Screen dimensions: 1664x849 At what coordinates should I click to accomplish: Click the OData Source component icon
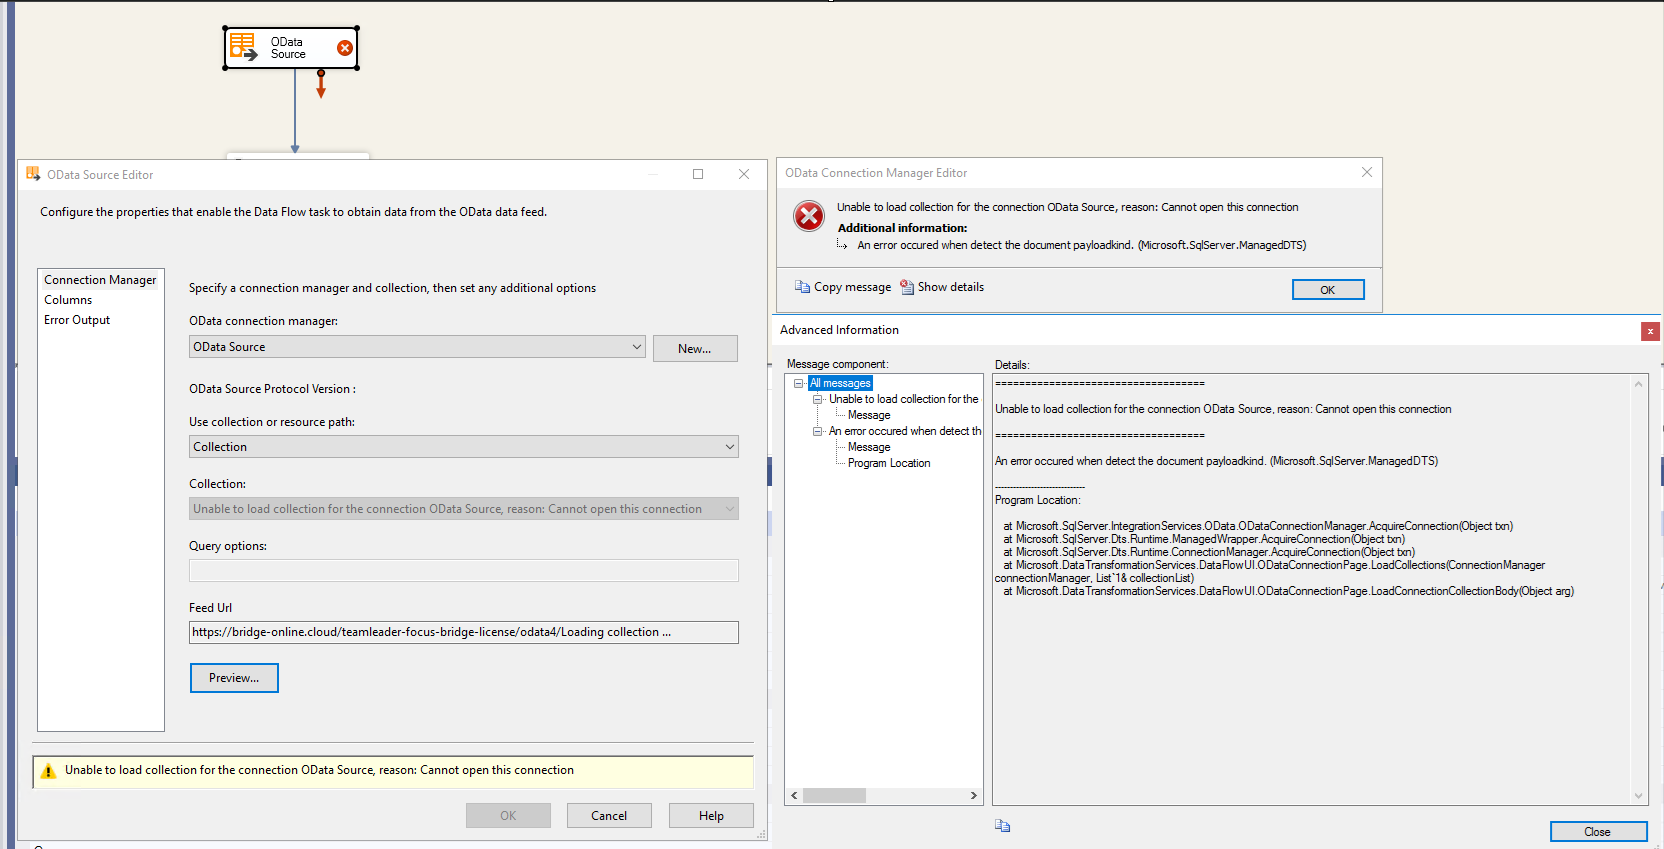[243, 47]
